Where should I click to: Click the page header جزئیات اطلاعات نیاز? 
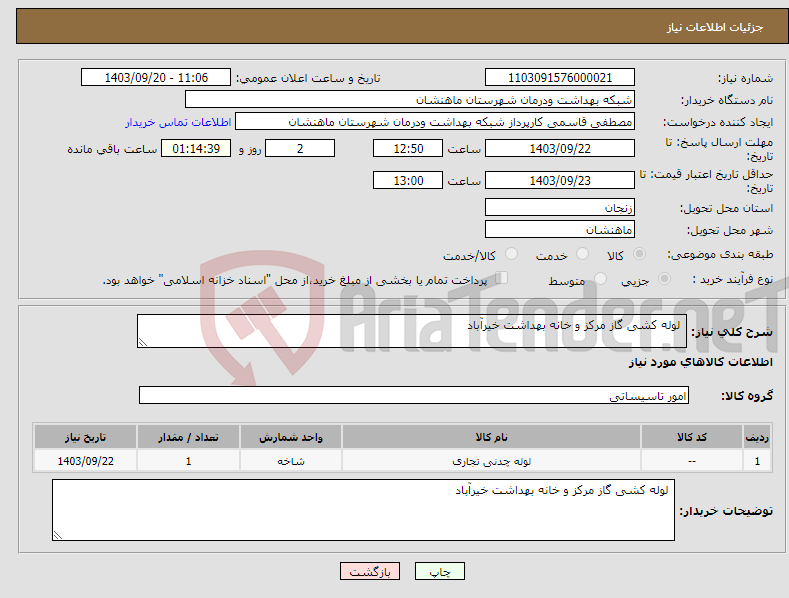click(715, 27)
